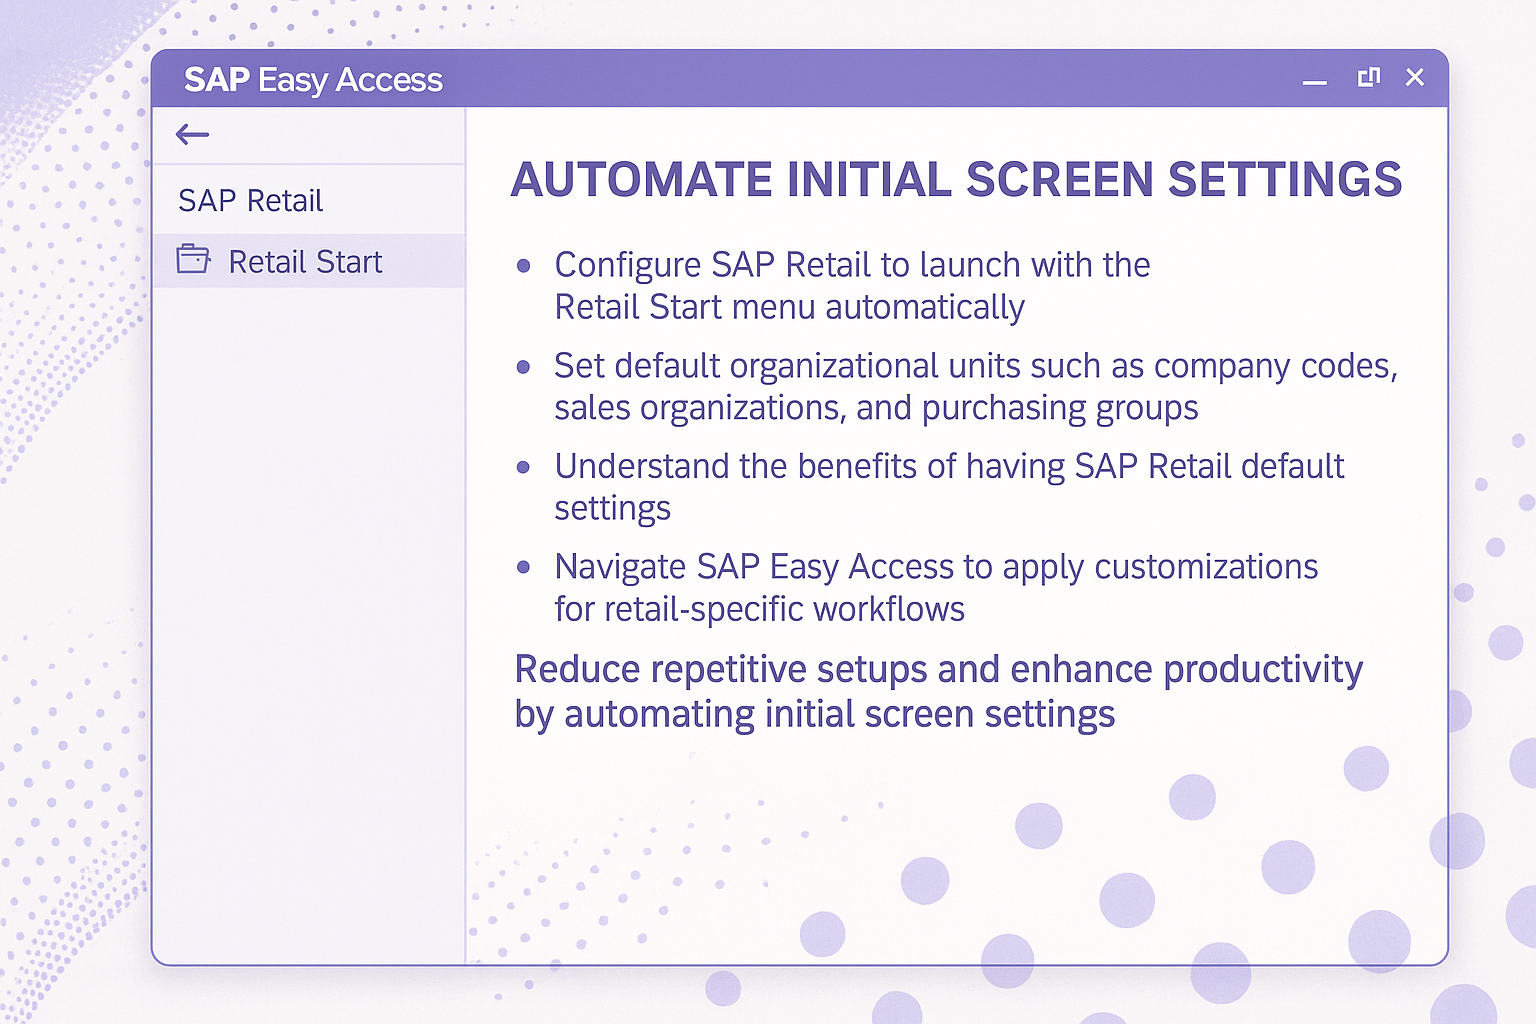This screenshot has height=1024, width=1536.
Task: Click the bullet dot before 'Understand the benefits'
Action: point(523,467)
